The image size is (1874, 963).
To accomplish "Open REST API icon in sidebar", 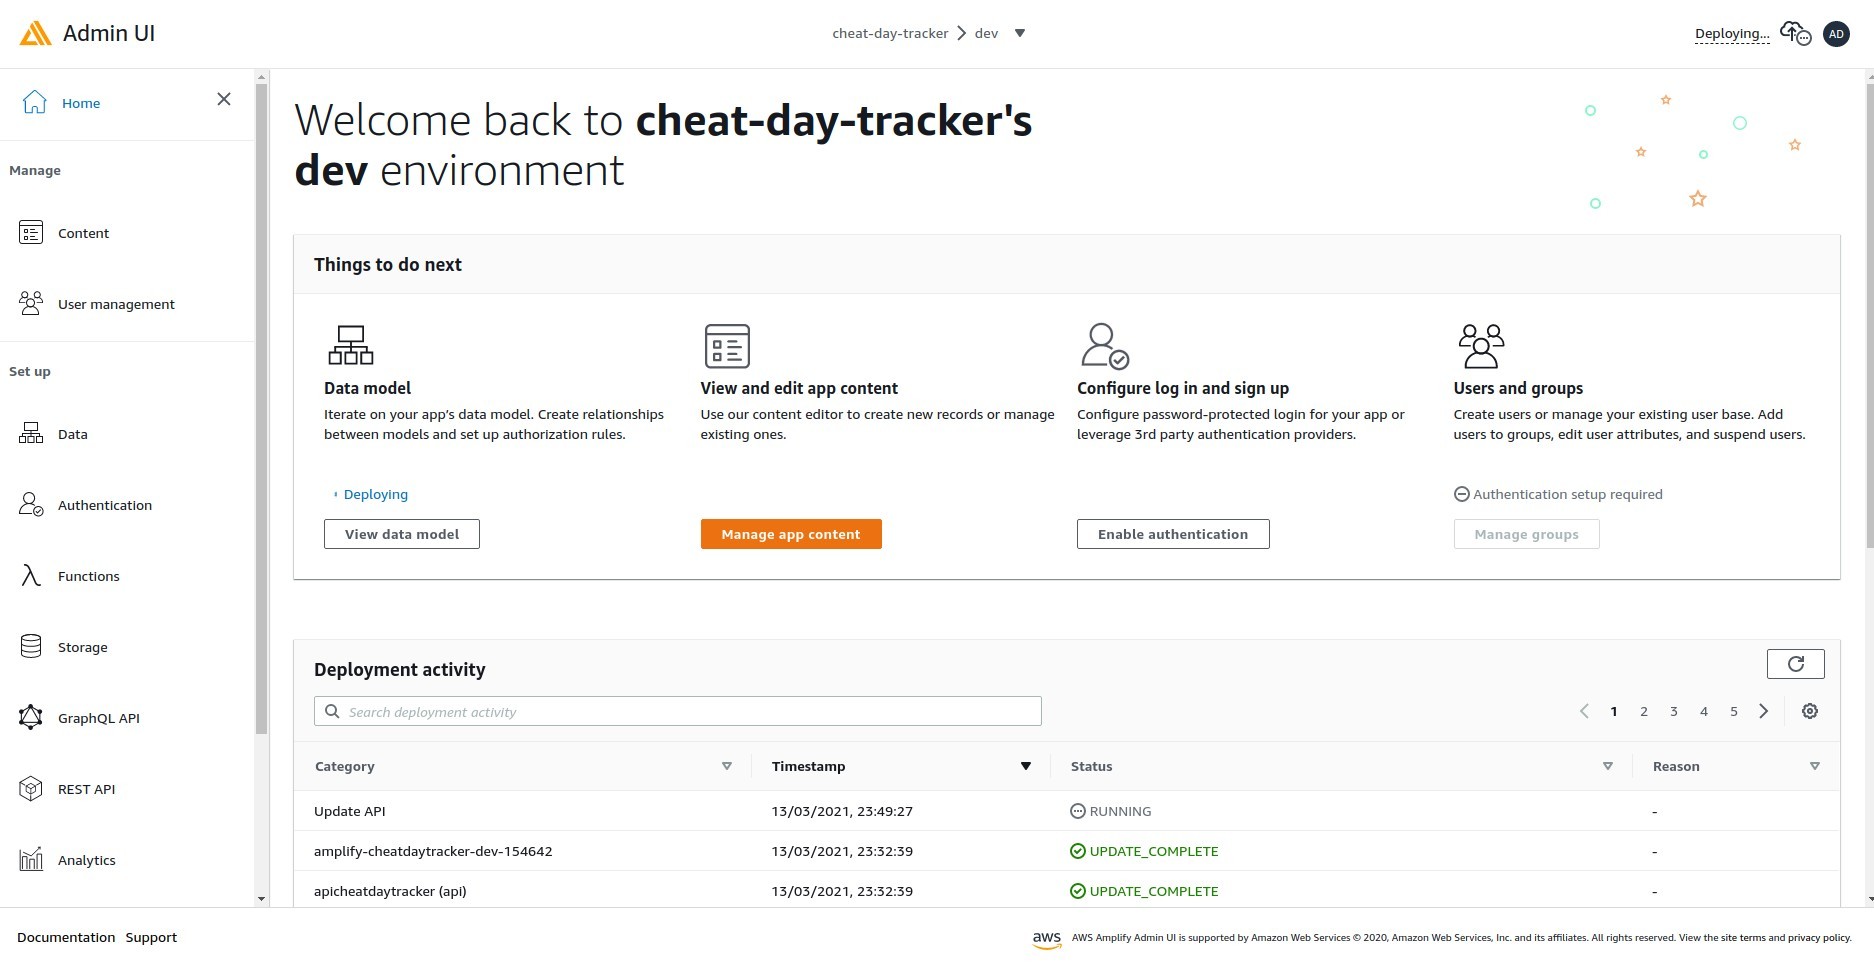I will pos(31,789).
